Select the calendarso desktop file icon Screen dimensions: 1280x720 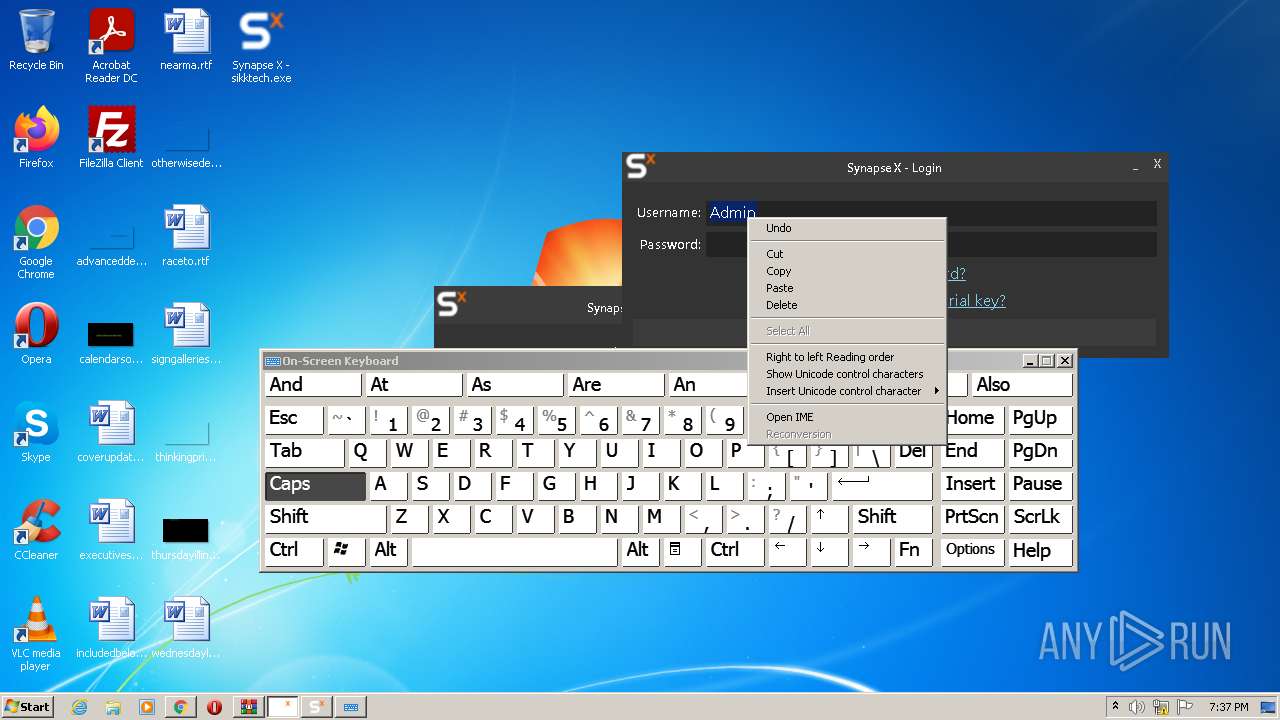tap(111, 340)
